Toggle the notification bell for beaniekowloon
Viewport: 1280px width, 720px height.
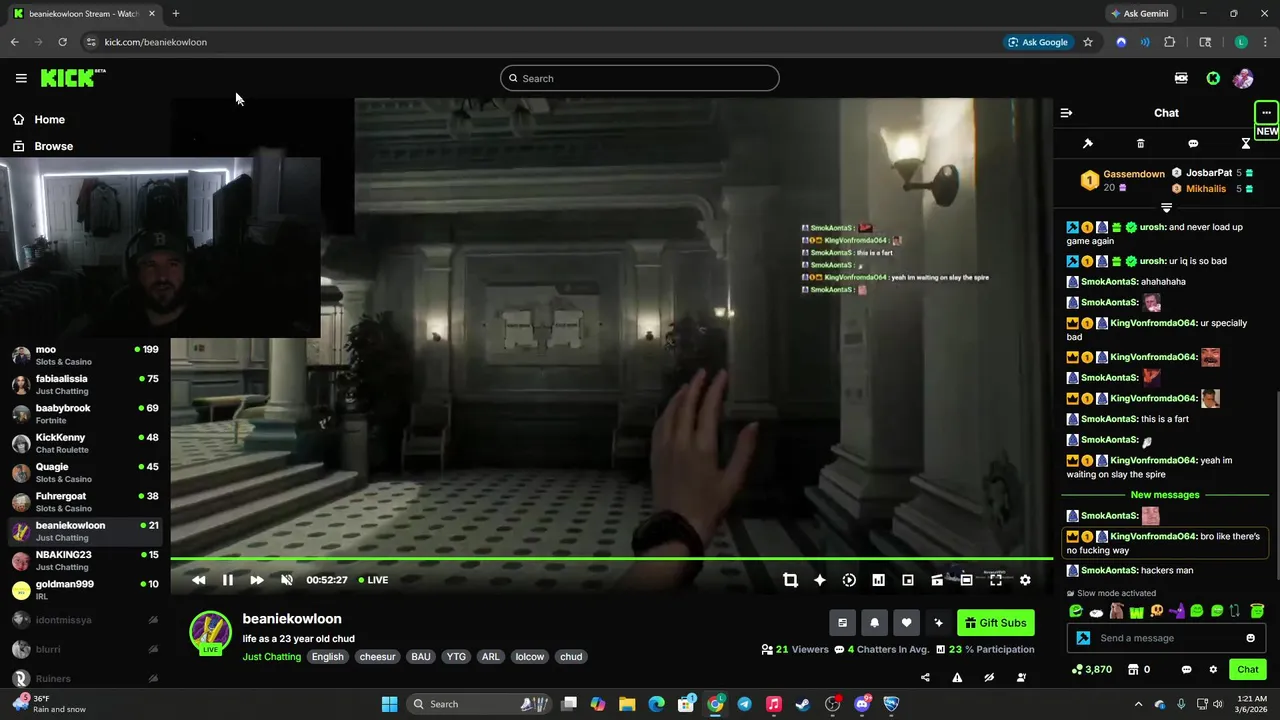tap(874, 623)
